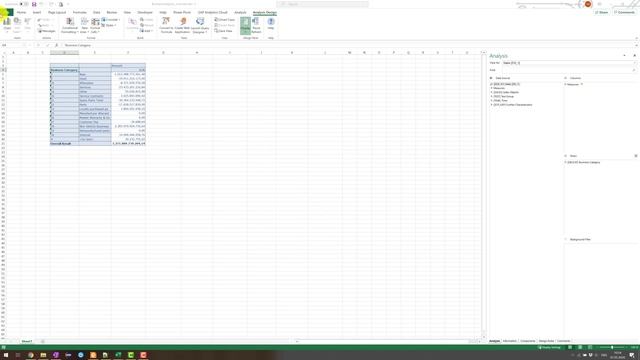This screenshot has height=360, width=640.
Task: Open the Comments button at top right
Action: point(624,13)
